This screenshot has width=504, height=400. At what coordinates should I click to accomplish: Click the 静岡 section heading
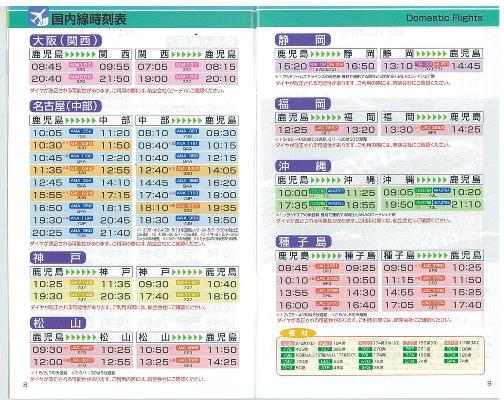[x=303, y=40]
